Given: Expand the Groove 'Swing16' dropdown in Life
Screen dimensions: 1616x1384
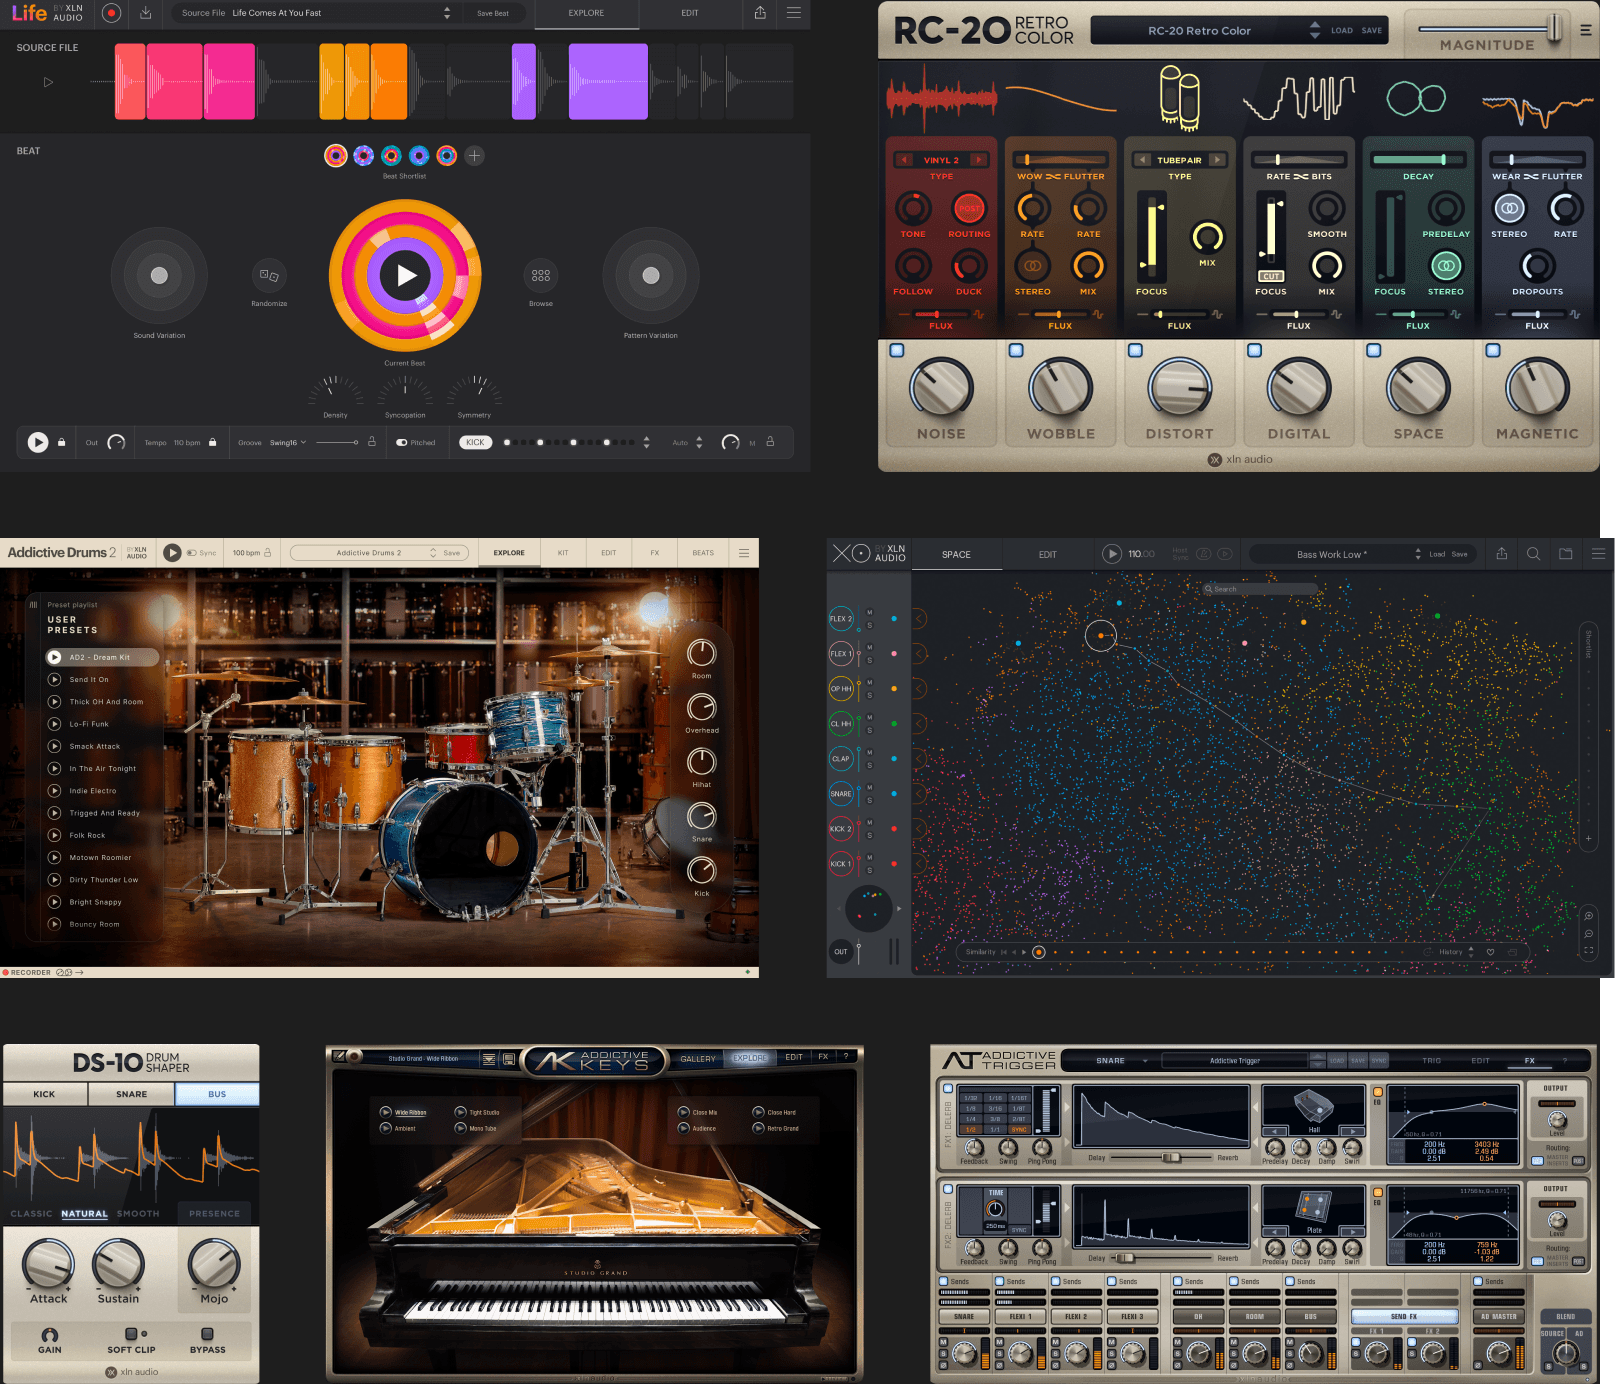Looking at the screenshot, I should point(287,442).
